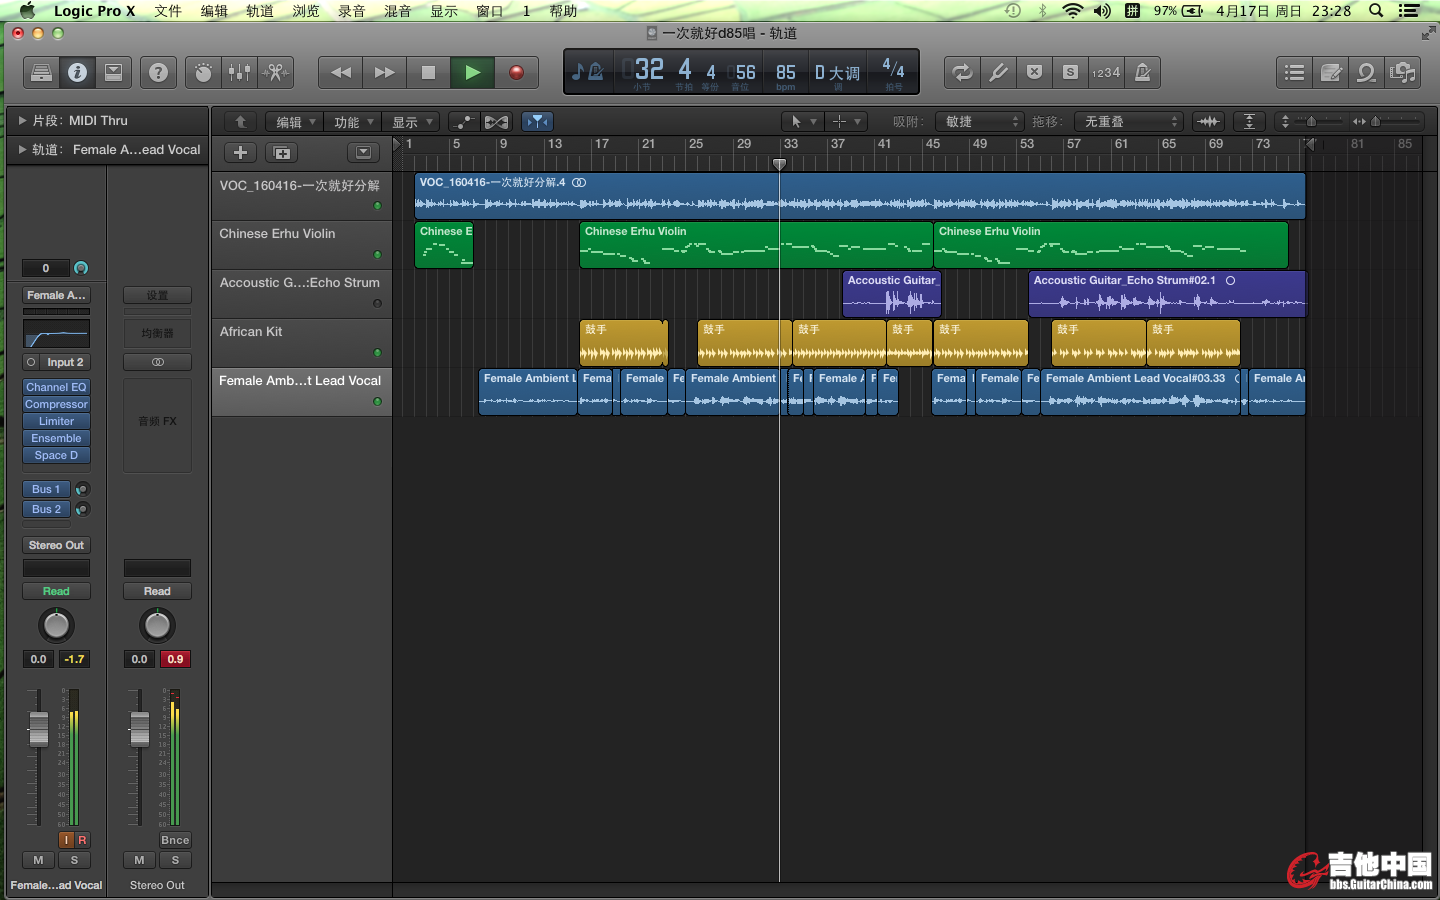Open the 功能 dropdown in tracks toolbar
The width and height of the screenshot is (1440, 900).
(x=354, y=122)
